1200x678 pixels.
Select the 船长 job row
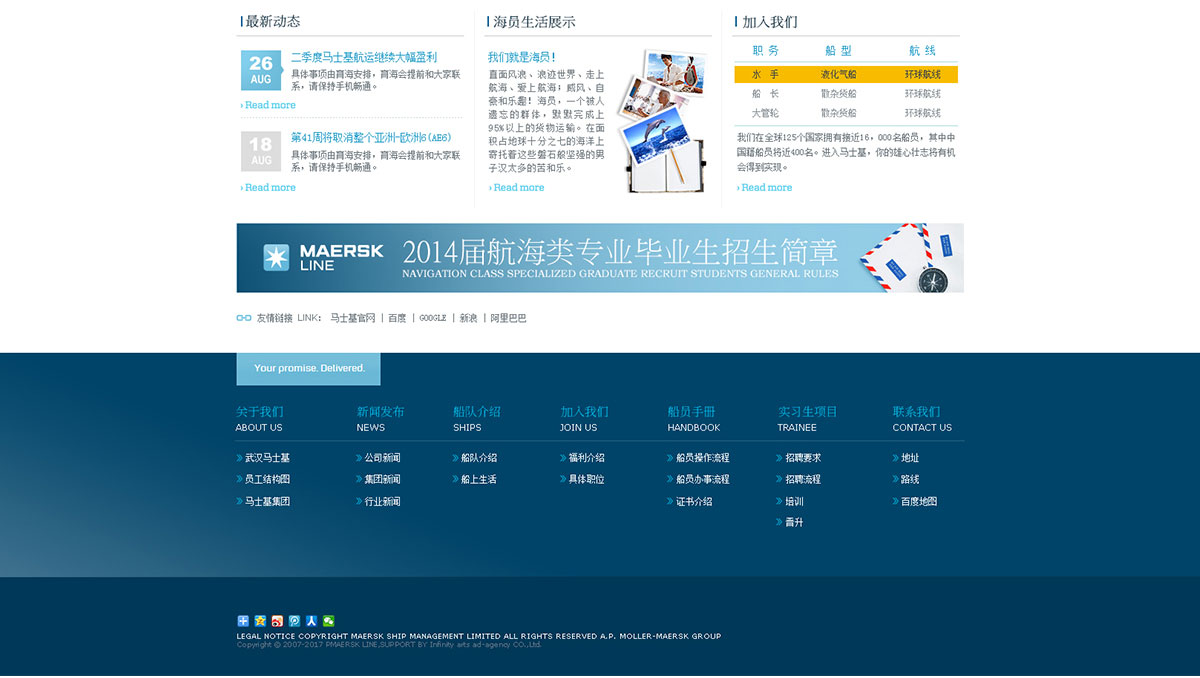(x=846, y=94)
